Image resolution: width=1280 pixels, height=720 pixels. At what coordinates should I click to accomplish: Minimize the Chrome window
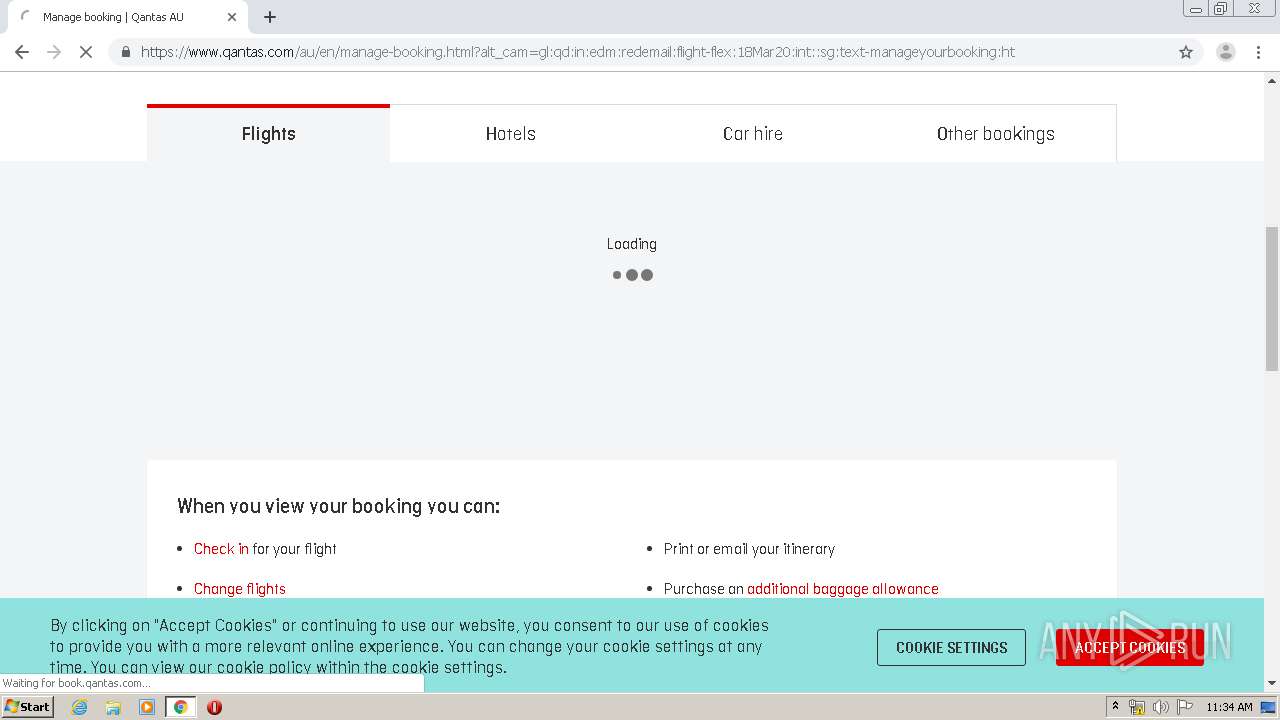pyautogui.click(x=1196, y=9)
